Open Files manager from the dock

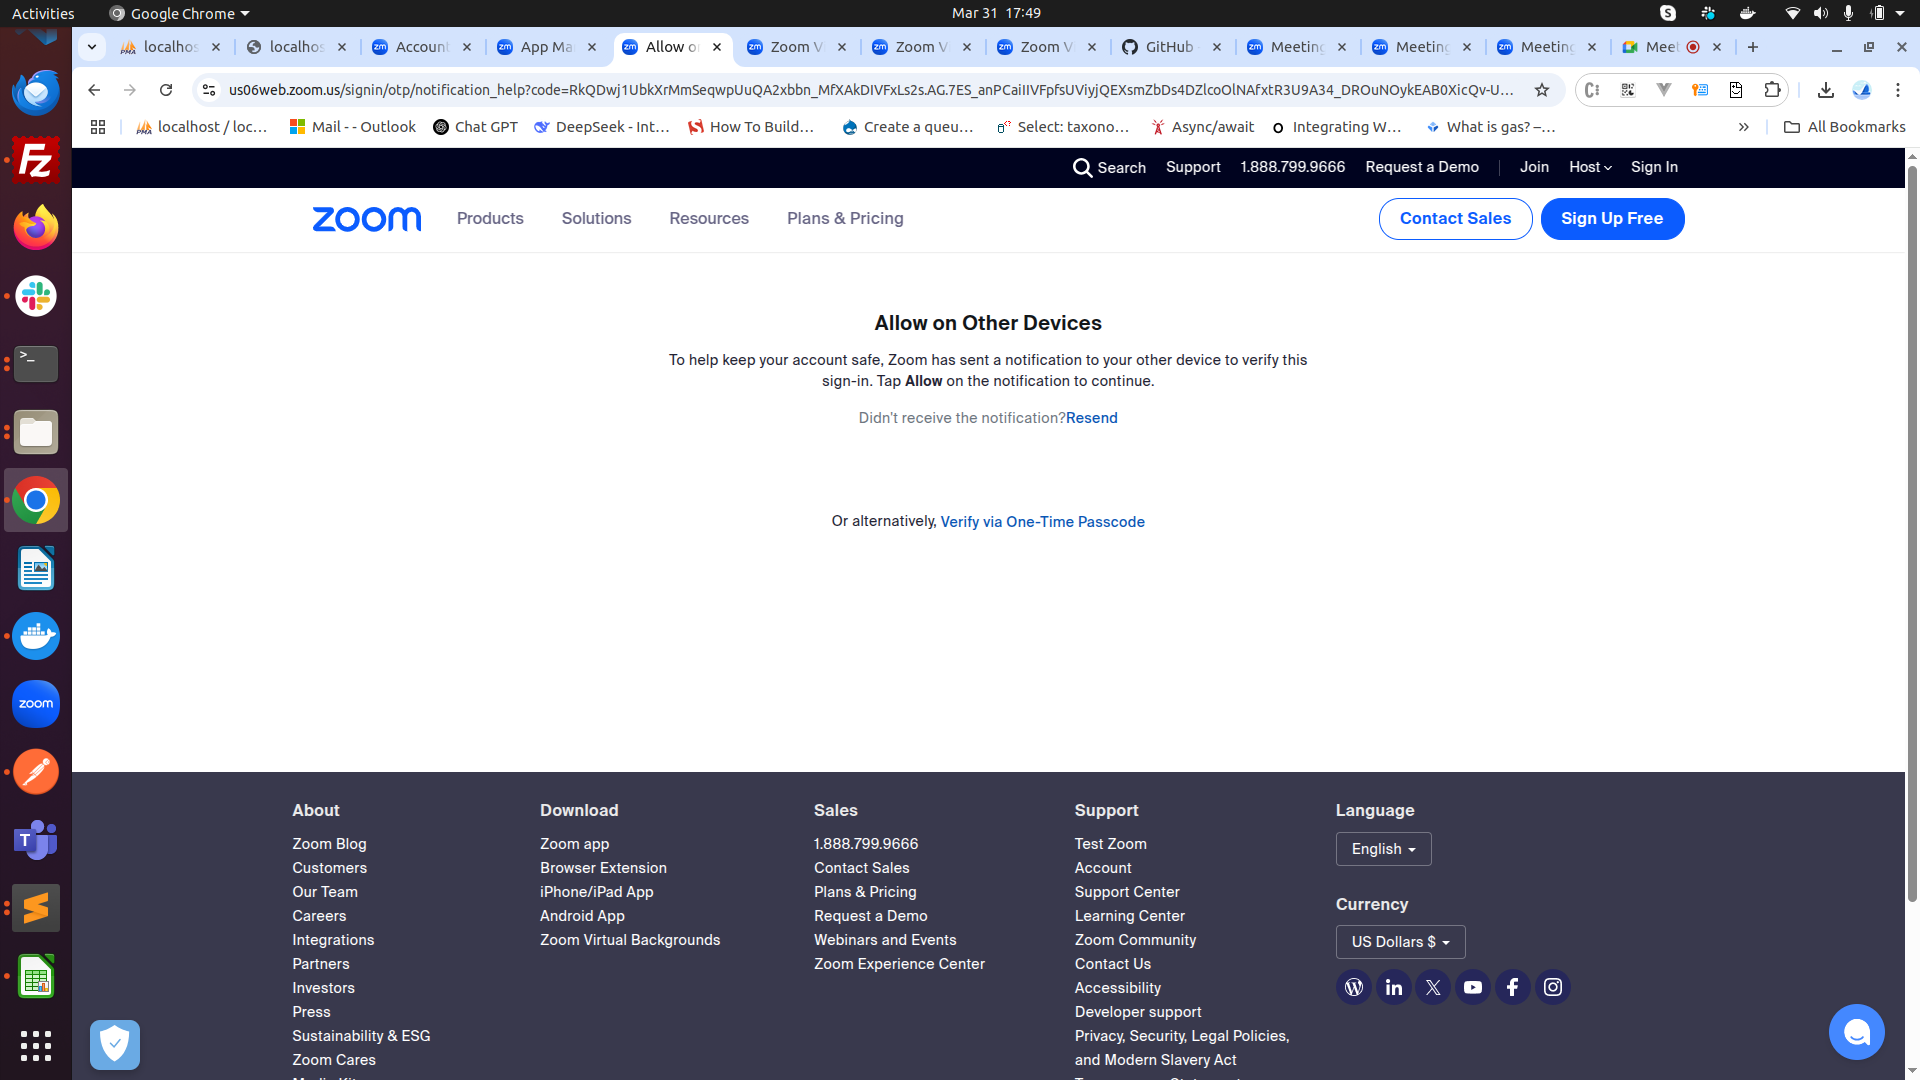pos(36,432)
